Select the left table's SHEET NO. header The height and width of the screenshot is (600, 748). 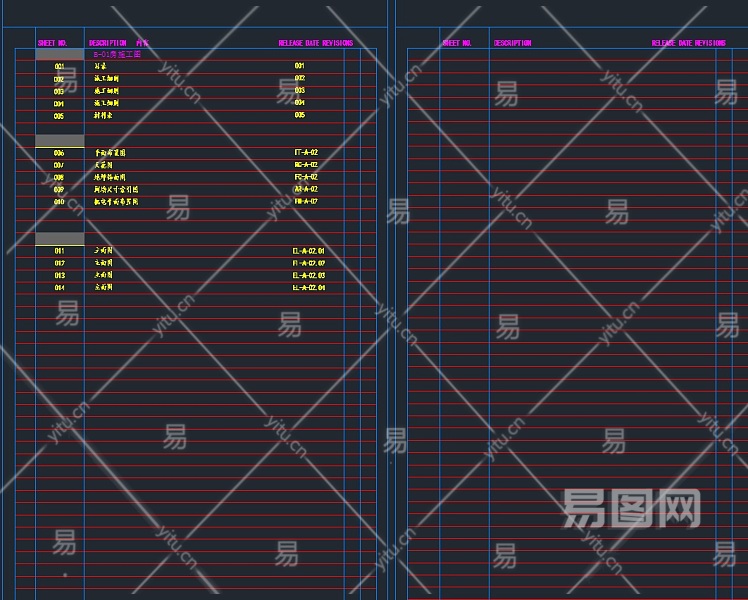tap(52, 43)
